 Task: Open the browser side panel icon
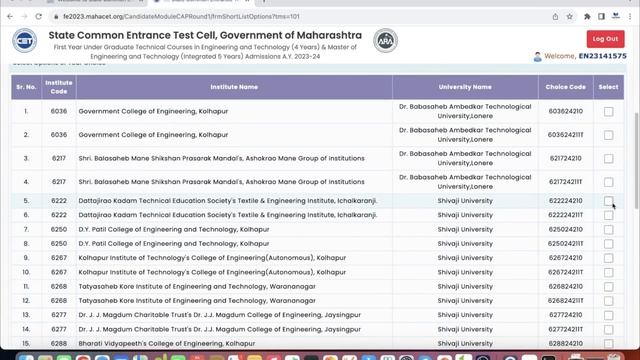point(601,17)
